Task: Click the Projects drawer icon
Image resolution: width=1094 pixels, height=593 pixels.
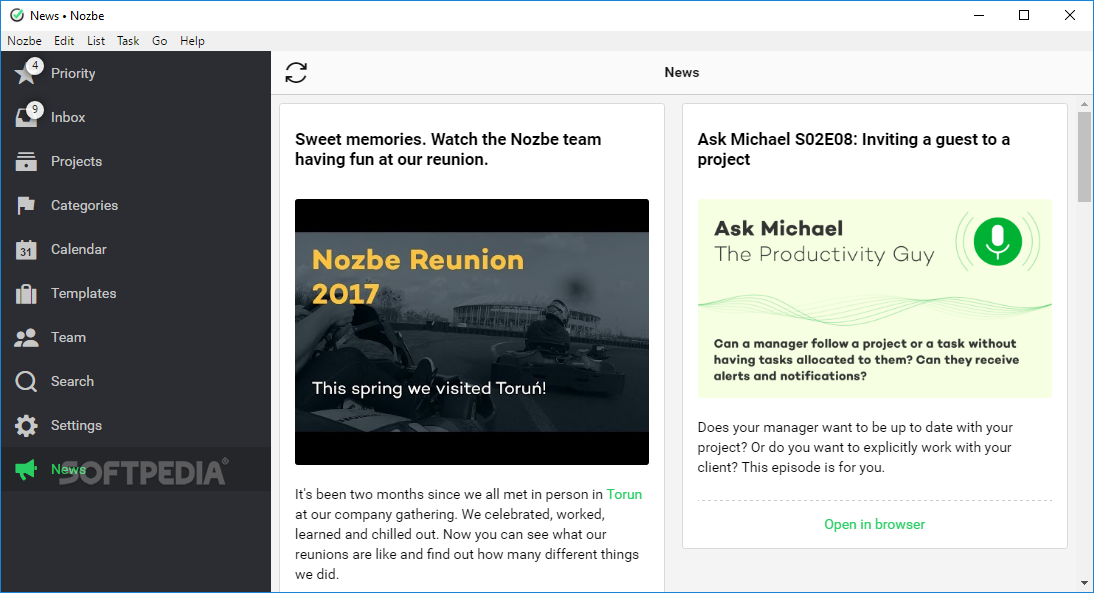Action: click(x=26, y=161)
